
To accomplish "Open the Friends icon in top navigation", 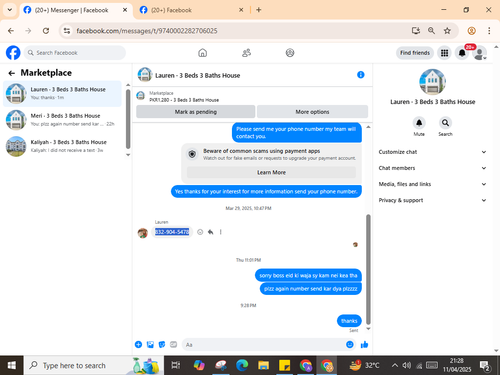I will (246, 53).
